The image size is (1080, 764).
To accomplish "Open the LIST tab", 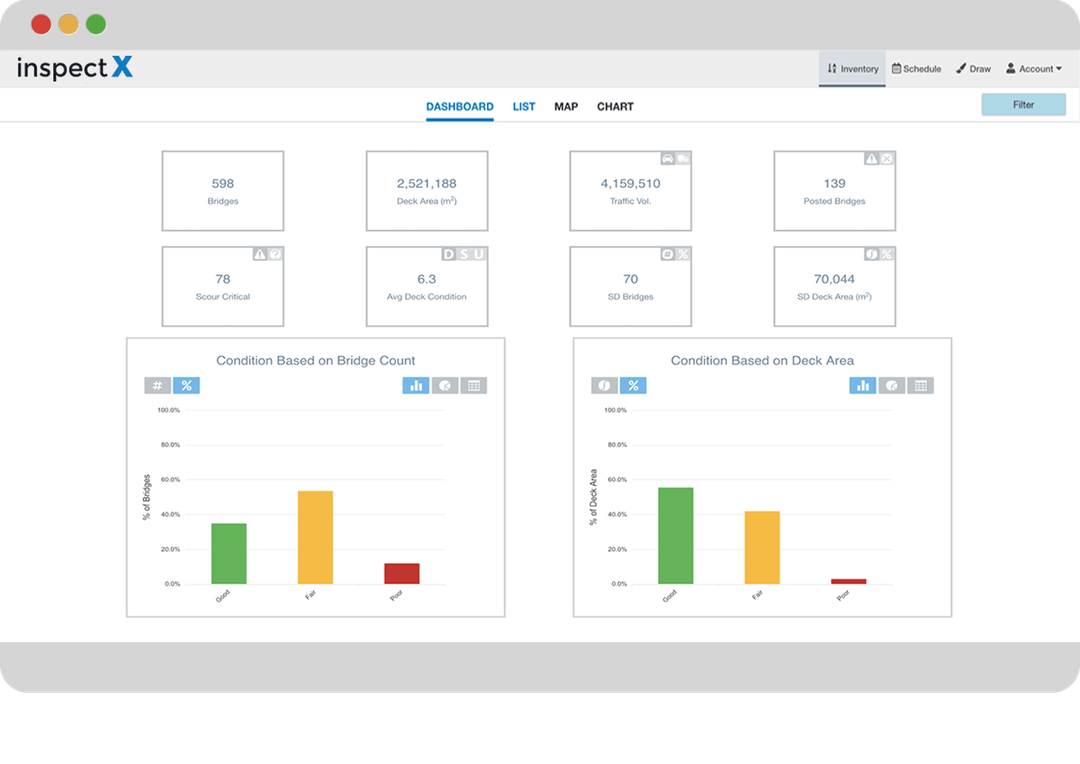I will tap(523, 106).
